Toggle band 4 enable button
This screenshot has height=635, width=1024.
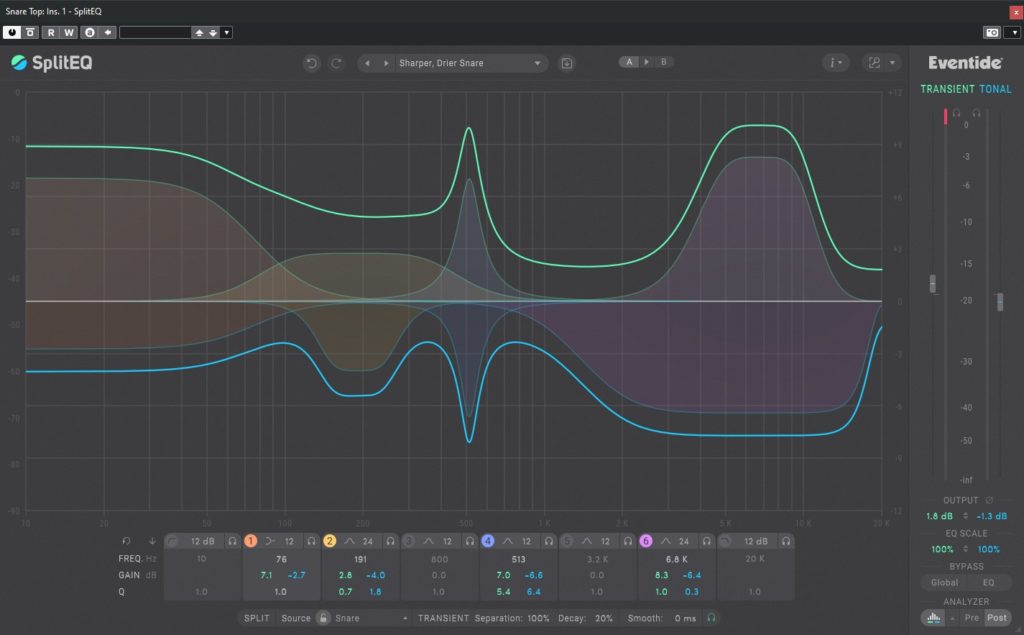tap(487, 541)
